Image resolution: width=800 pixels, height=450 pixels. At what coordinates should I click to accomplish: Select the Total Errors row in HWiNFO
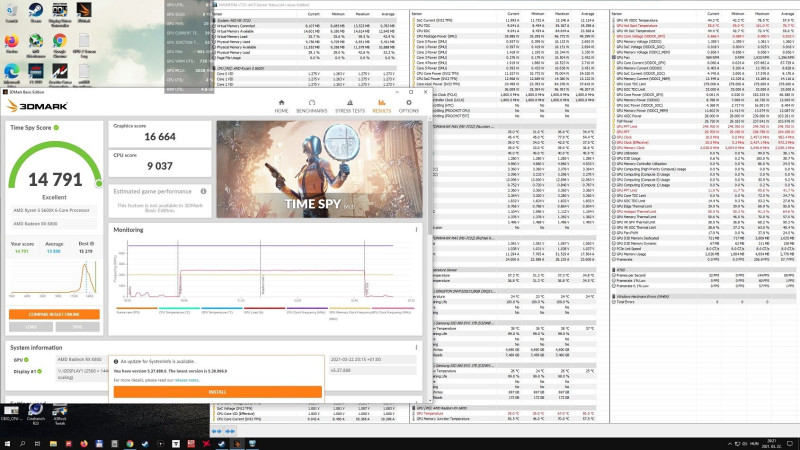(x=703, y=302)
